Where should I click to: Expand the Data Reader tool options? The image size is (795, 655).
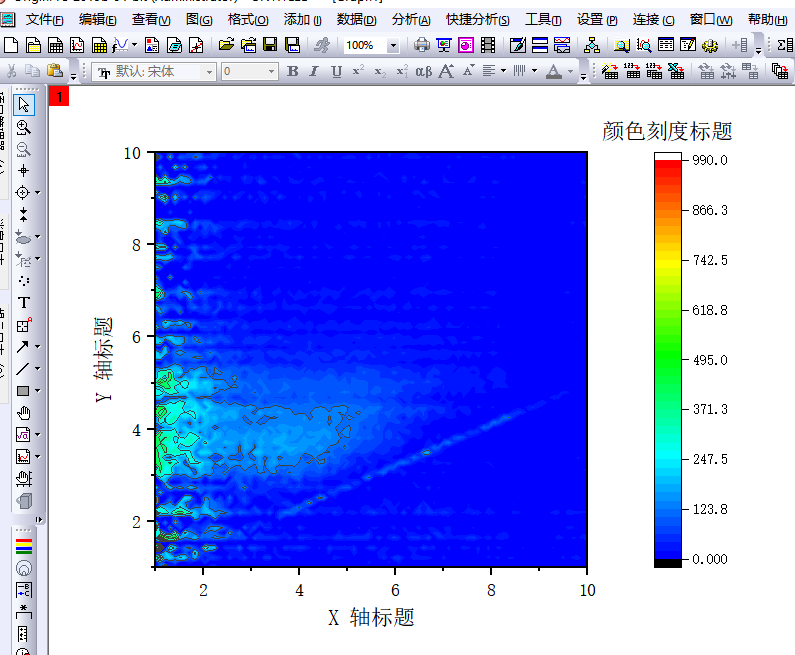38,193
